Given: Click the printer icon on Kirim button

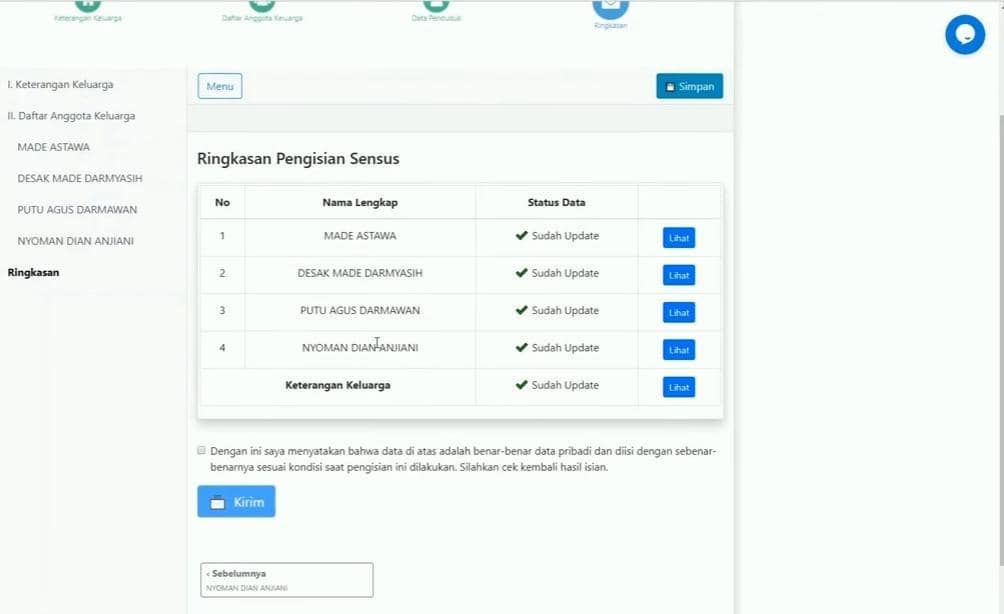Looking at the screenshot, I should pos(215,501).
